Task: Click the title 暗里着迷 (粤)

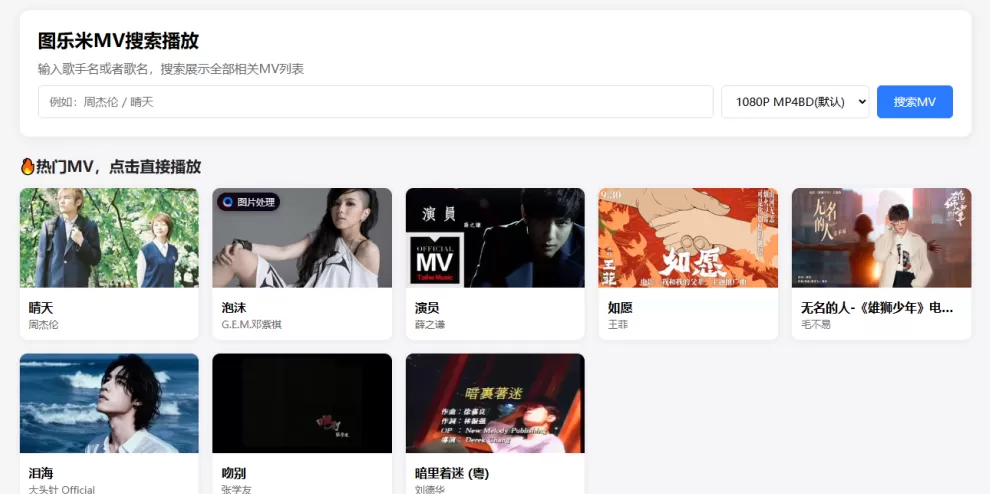Action: (452, 473)
